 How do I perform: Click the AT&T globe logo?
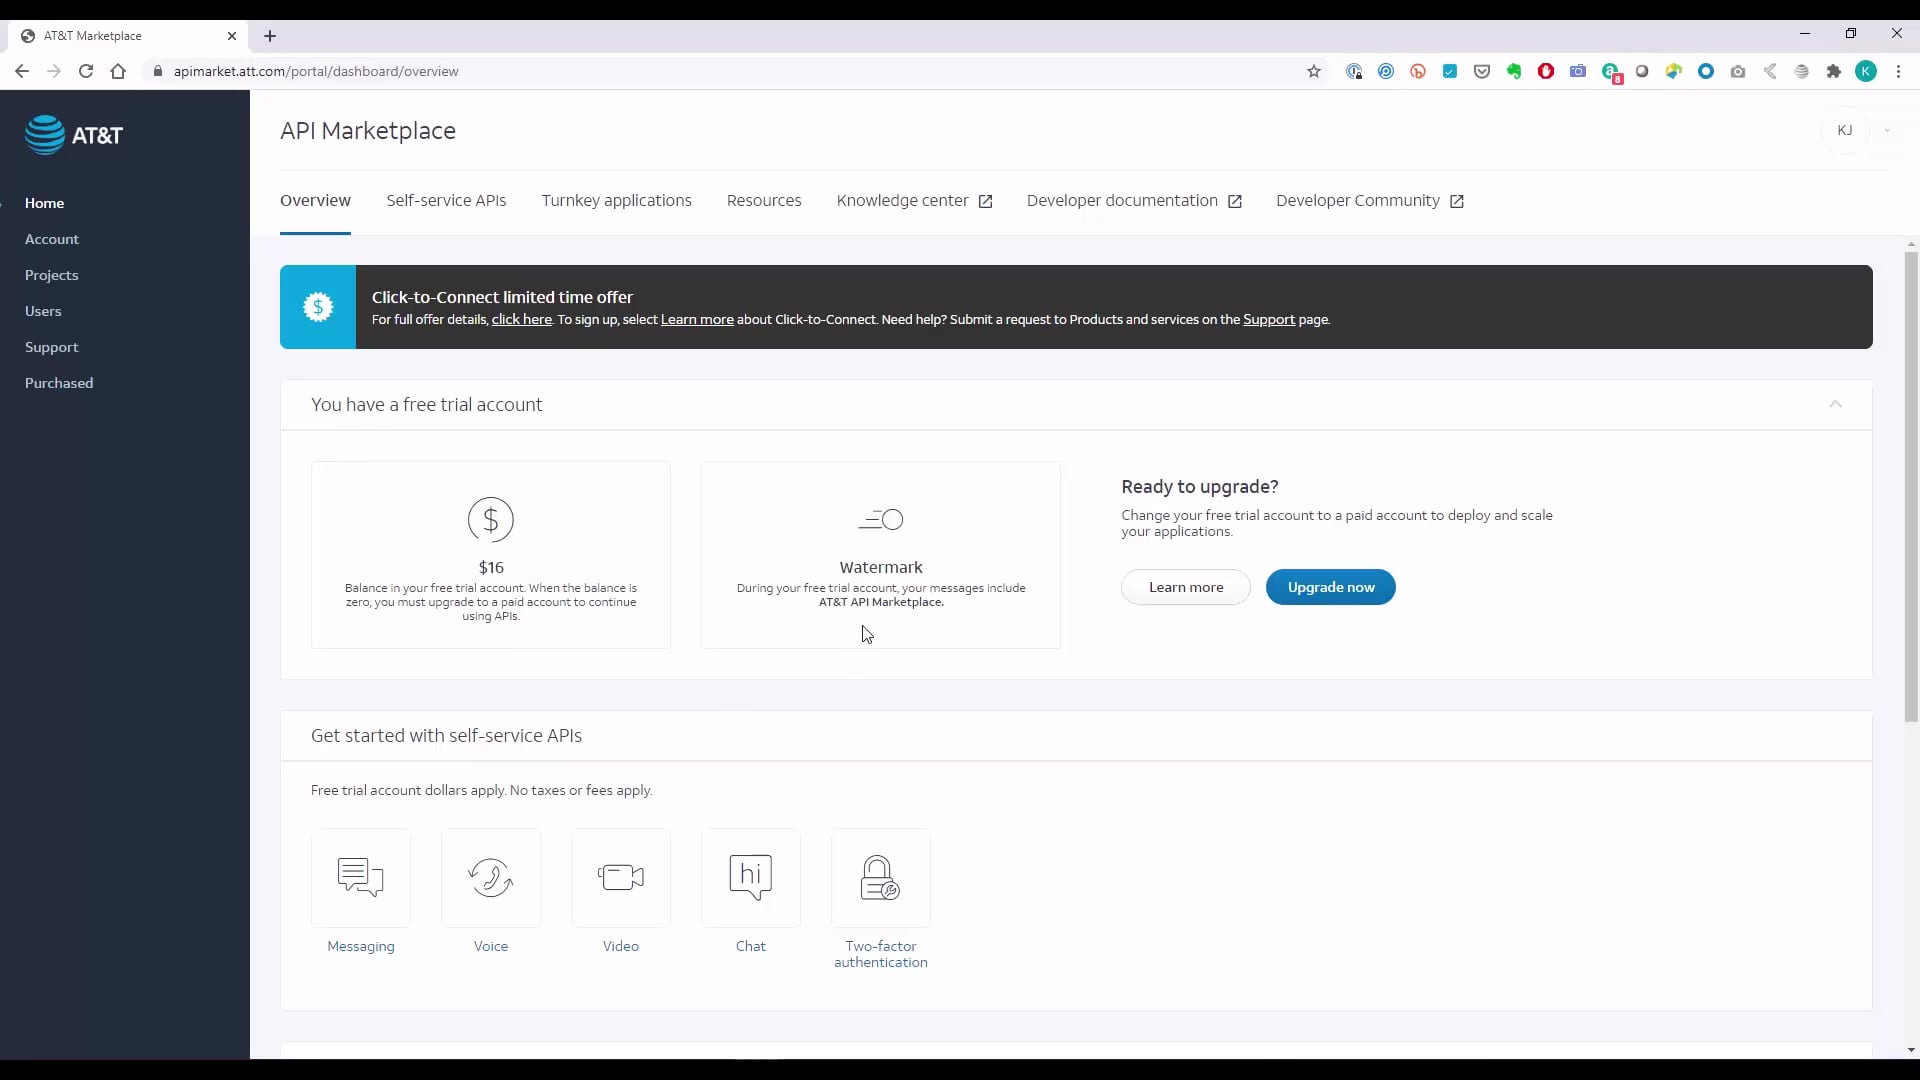tap(45, 135)
